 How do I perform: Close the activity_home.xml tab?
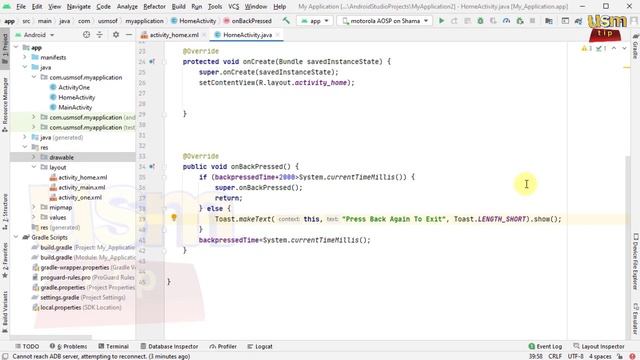(x=204, y=35)
